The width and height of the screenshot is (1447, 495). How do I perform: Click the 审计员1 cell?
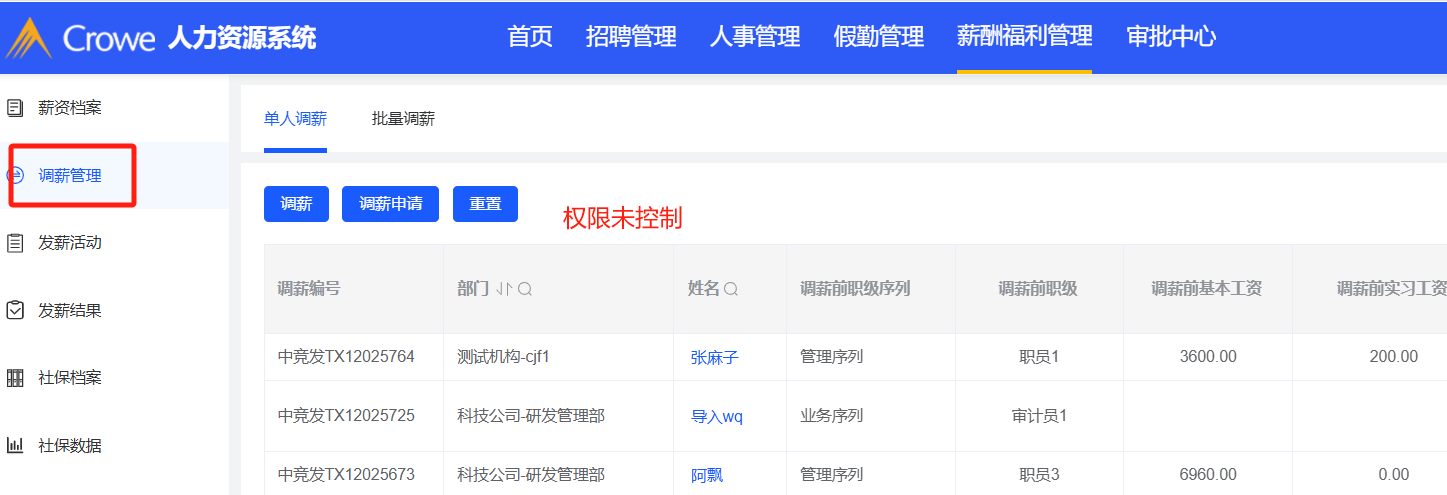[x=1039, y=415]
